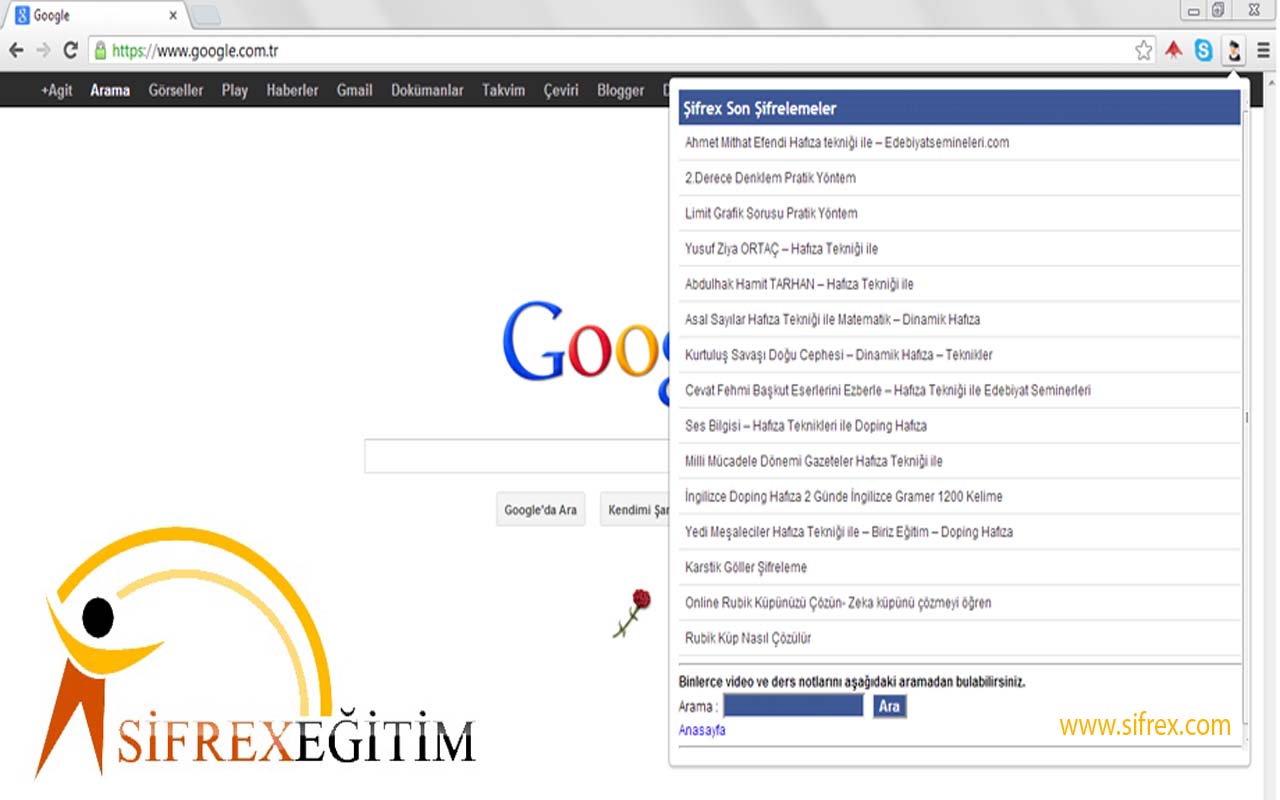Open Yedi Meşaleciler Hafıza Tekniği link
1280x800 pixels.
[849, 532]
